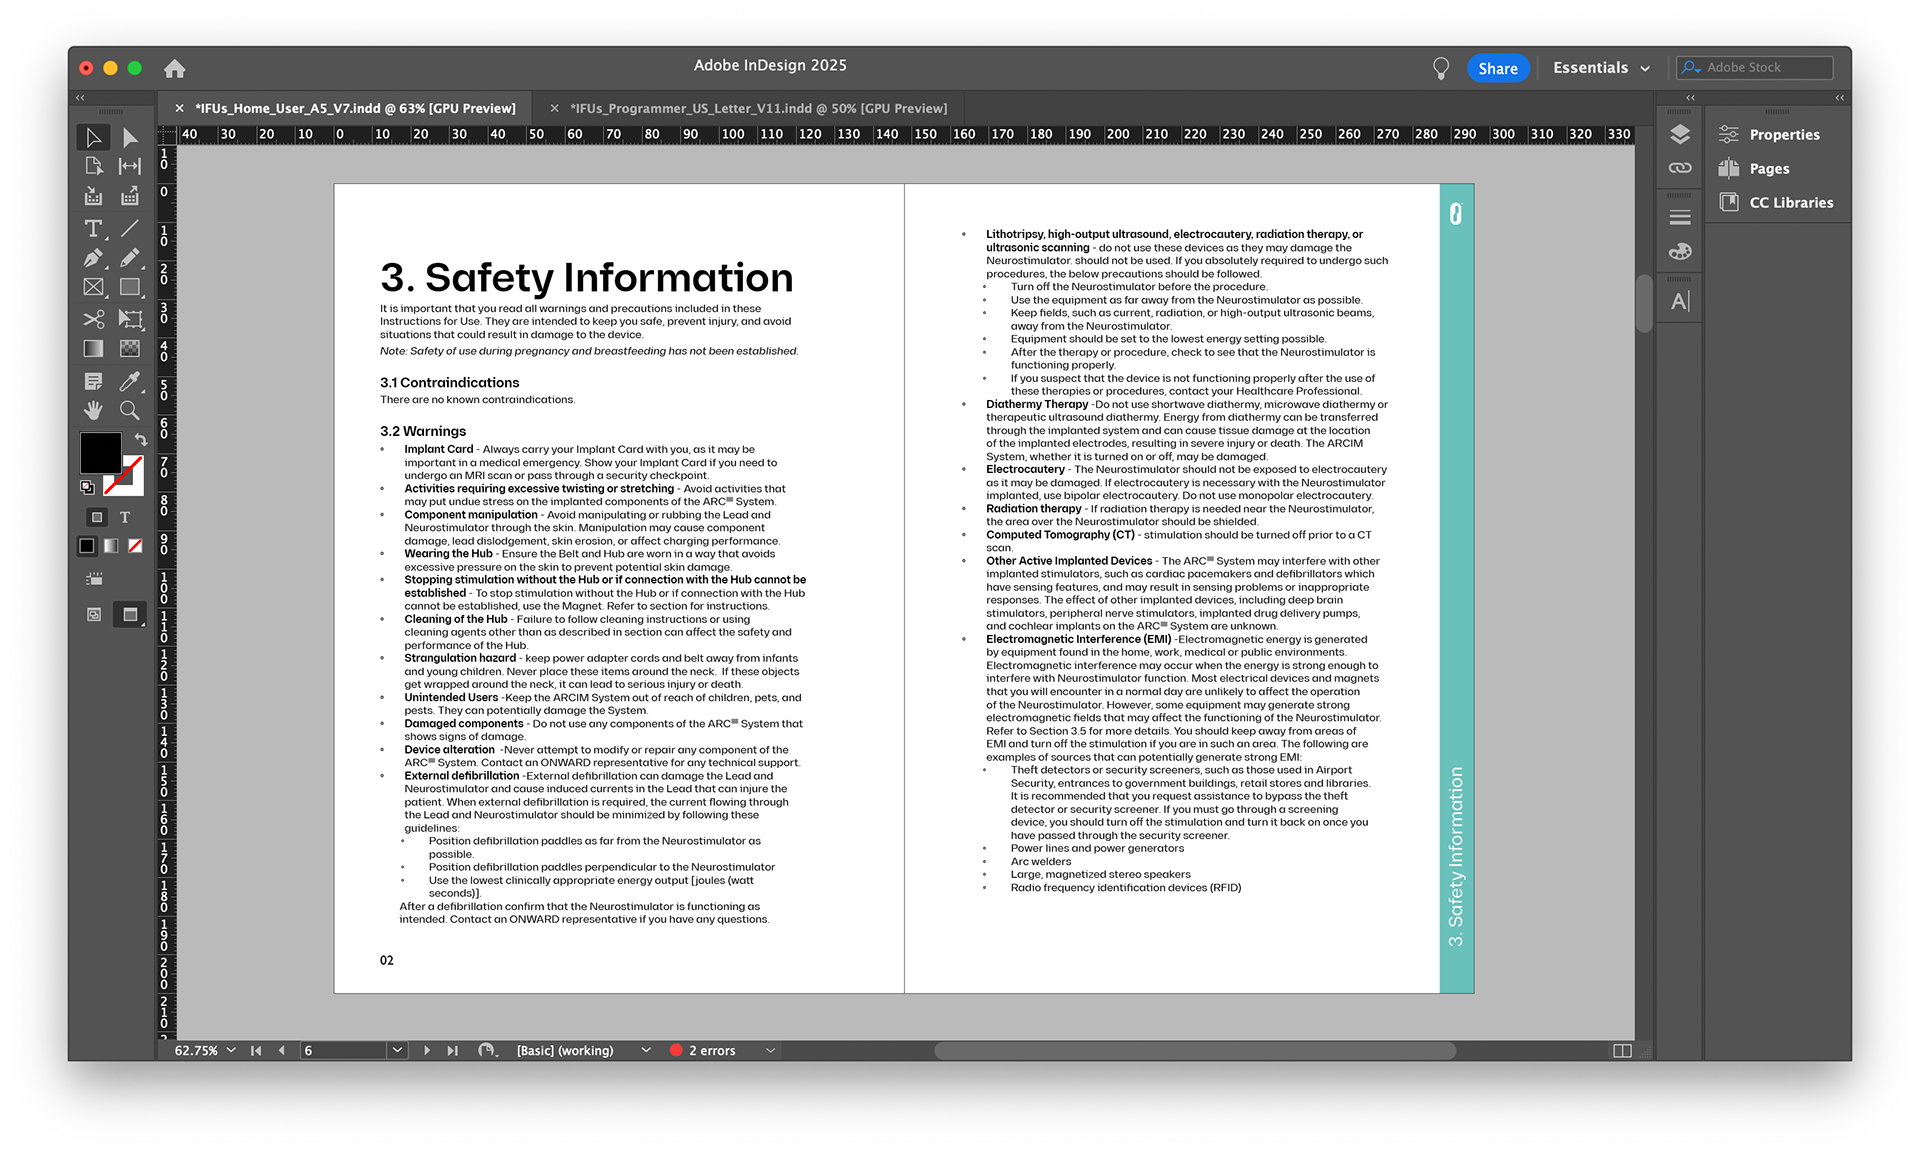Toggle the view options button
The height and width of the screenshot is (1151, 1920).
pos(94,579)
